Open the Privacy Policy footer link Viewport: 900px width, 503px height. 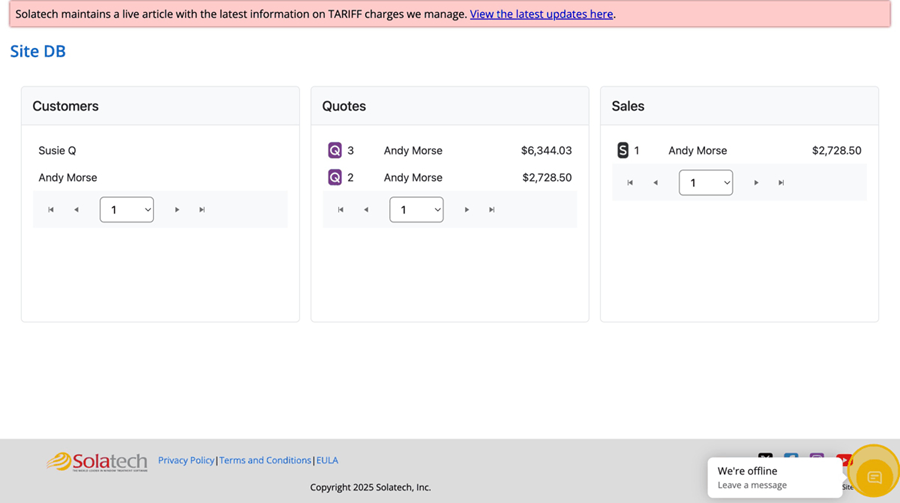point(186,460)
